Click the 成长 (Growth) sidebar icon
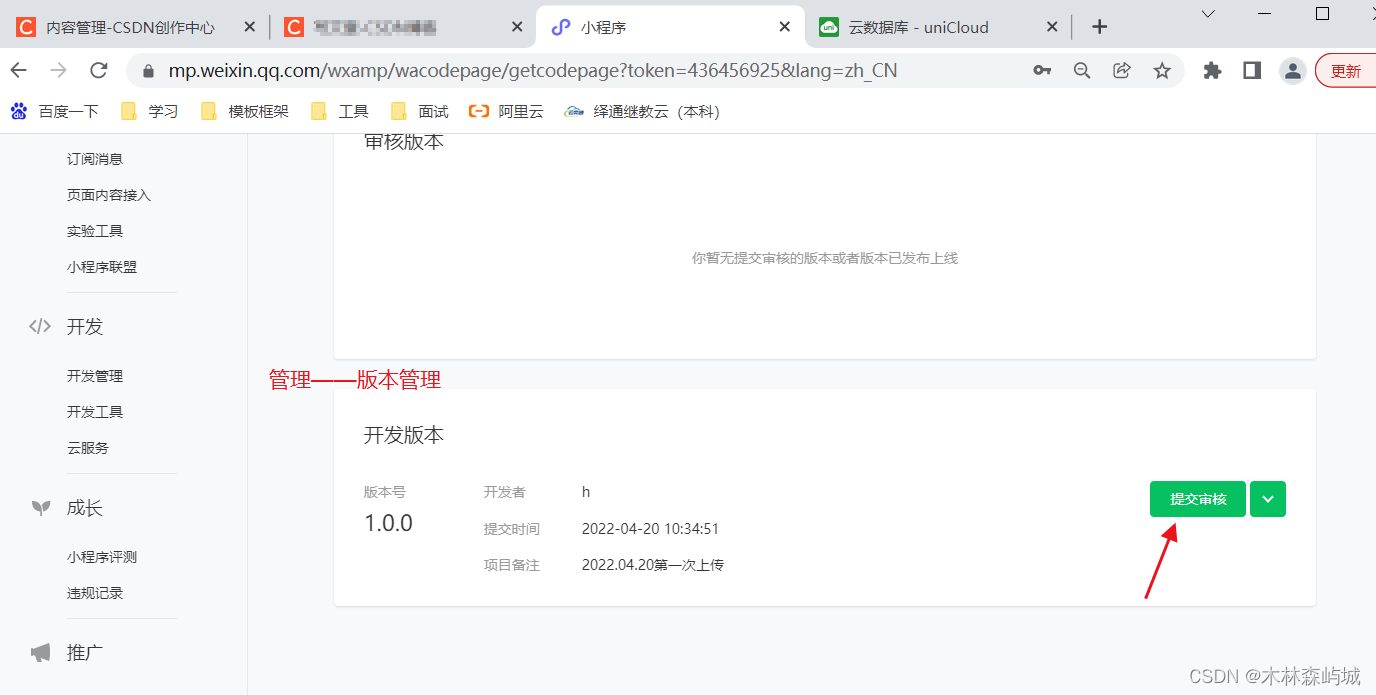The height and width of the screenshot is (695, 1376). coord(40,508)
